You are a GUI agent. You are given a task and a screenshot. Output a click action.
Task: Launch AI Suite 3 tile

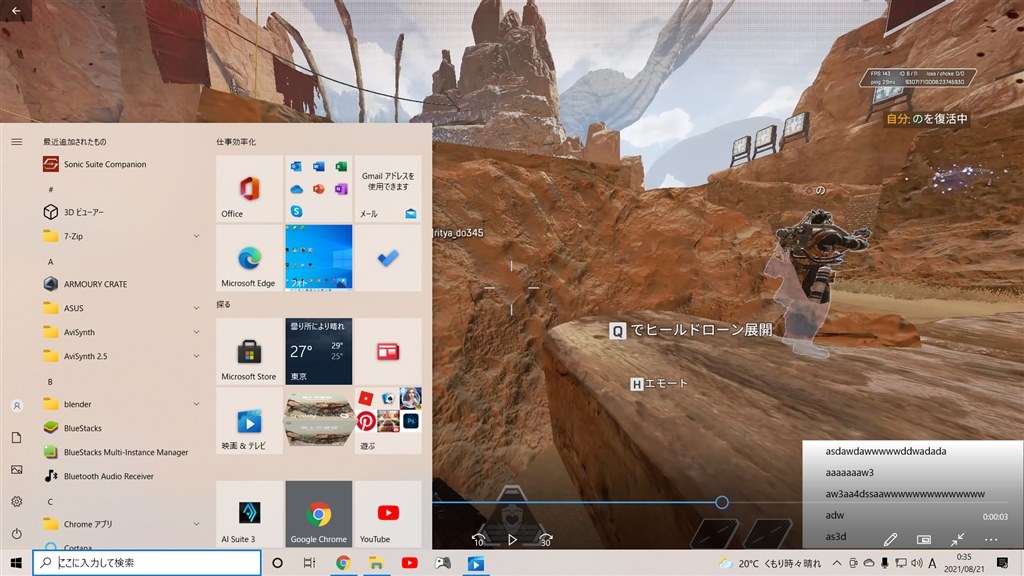pos(249,514)
